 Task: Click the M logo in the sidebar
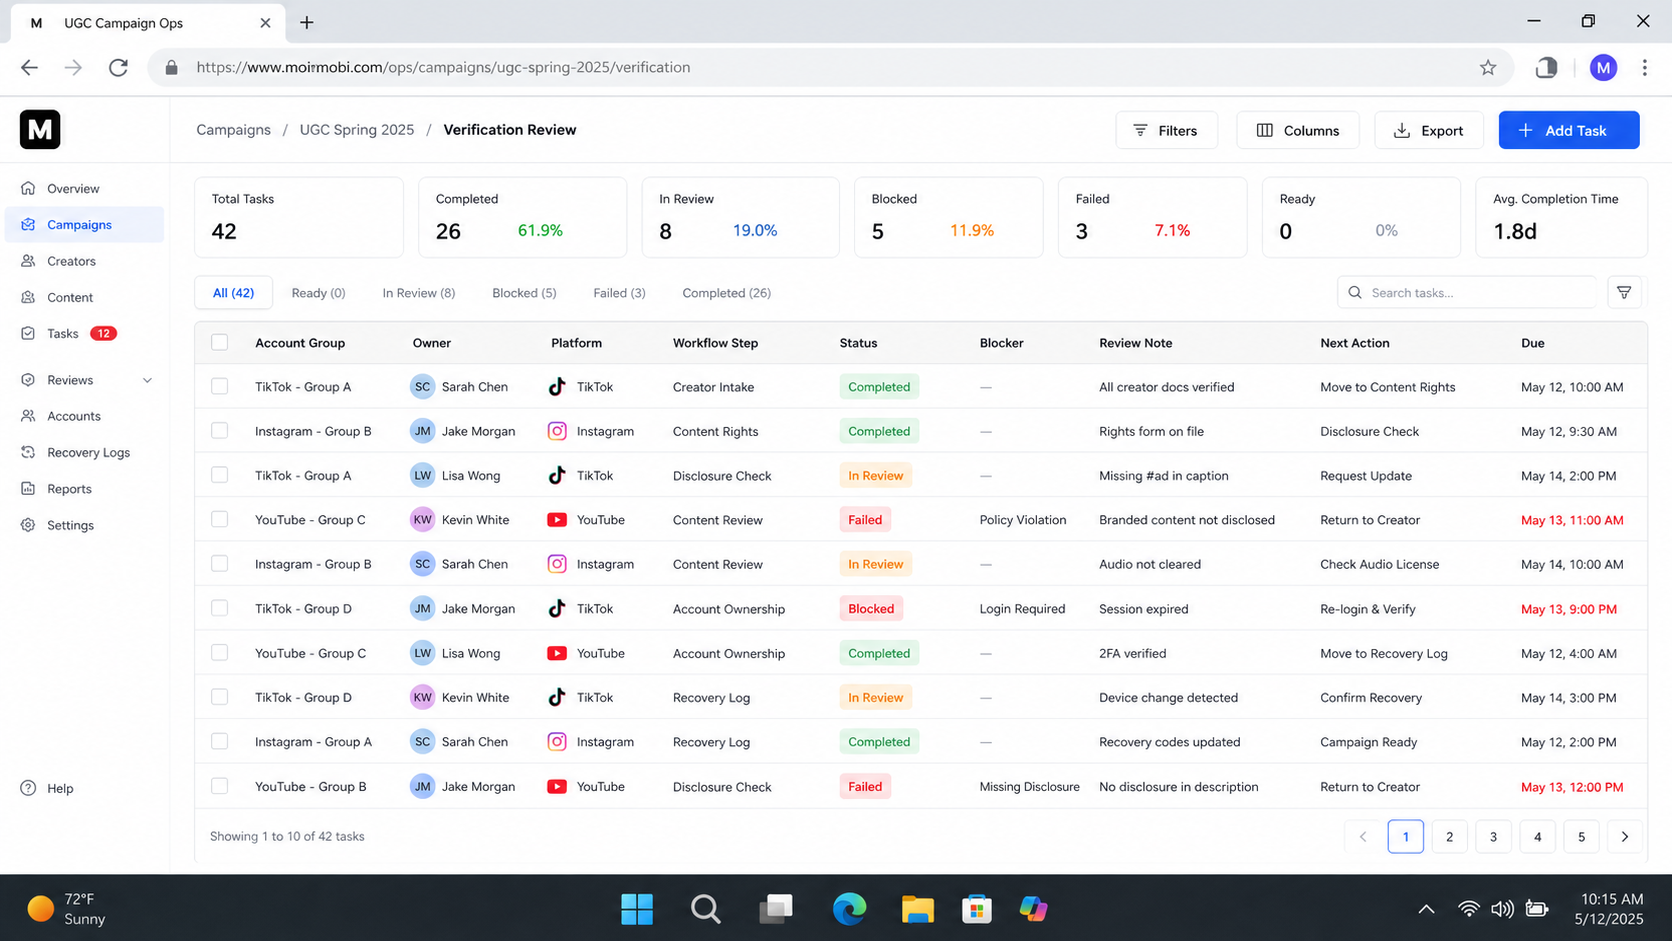pyautogui.click(x=40, y=130)
